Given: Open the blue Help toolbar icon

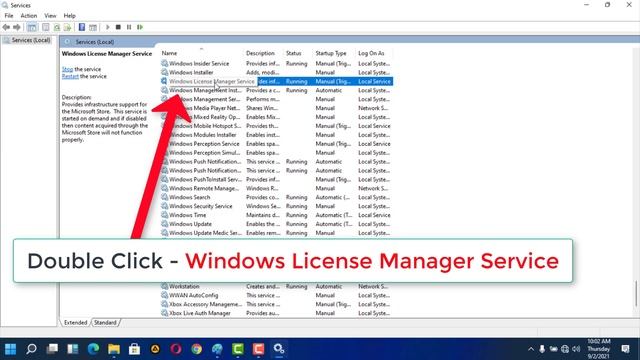Looking at the screenshot, I should click(x=82, y=27).
